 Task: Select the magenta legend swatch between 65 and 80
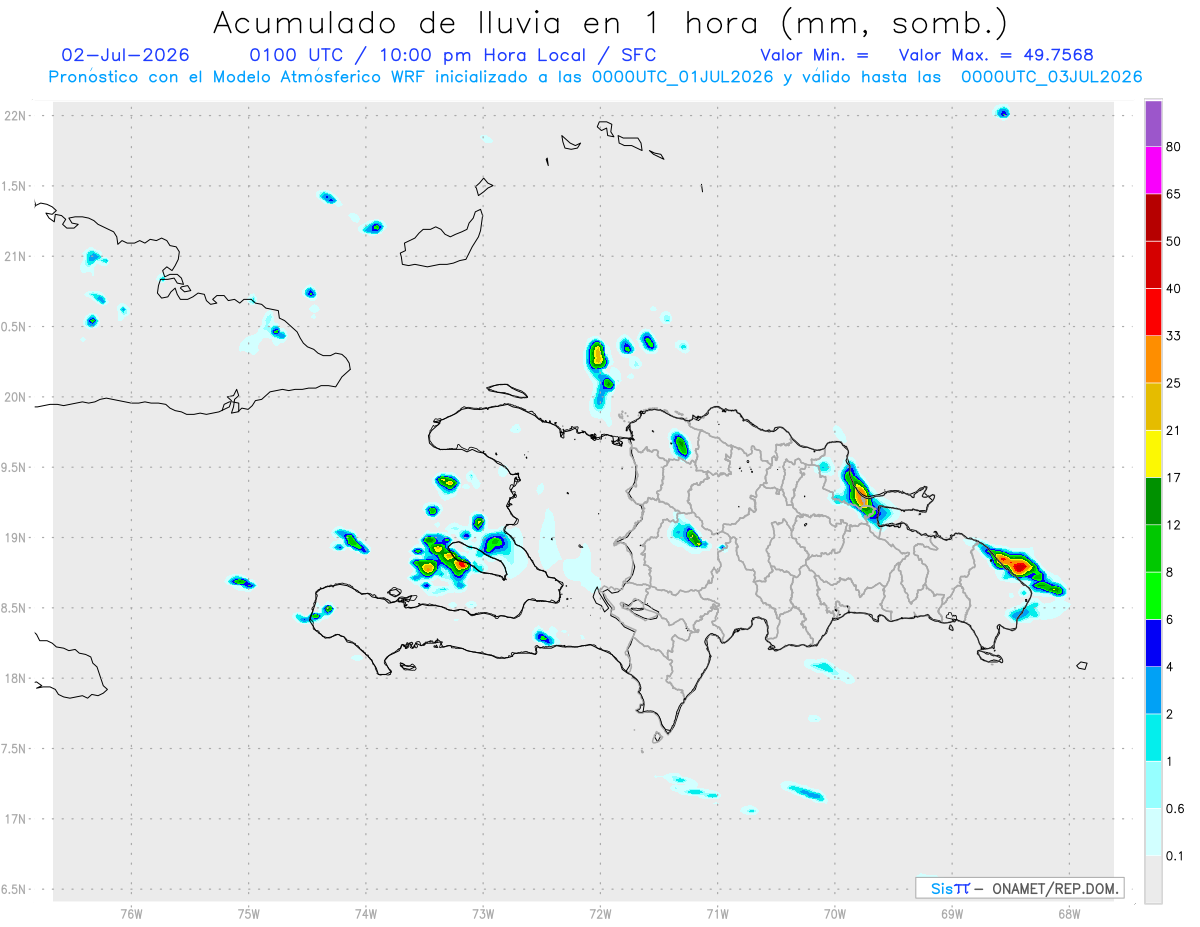[x=1153, y=171]
